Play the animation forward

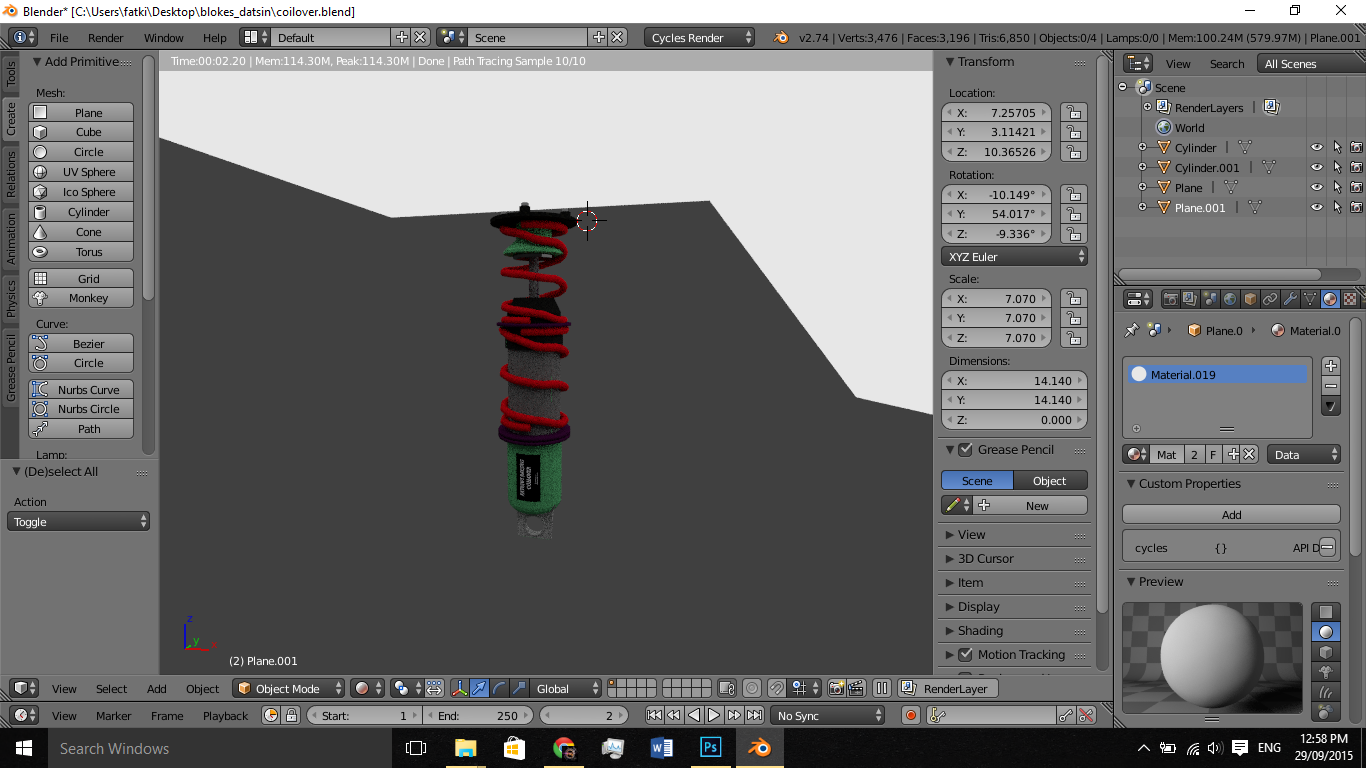click(714, 715)
